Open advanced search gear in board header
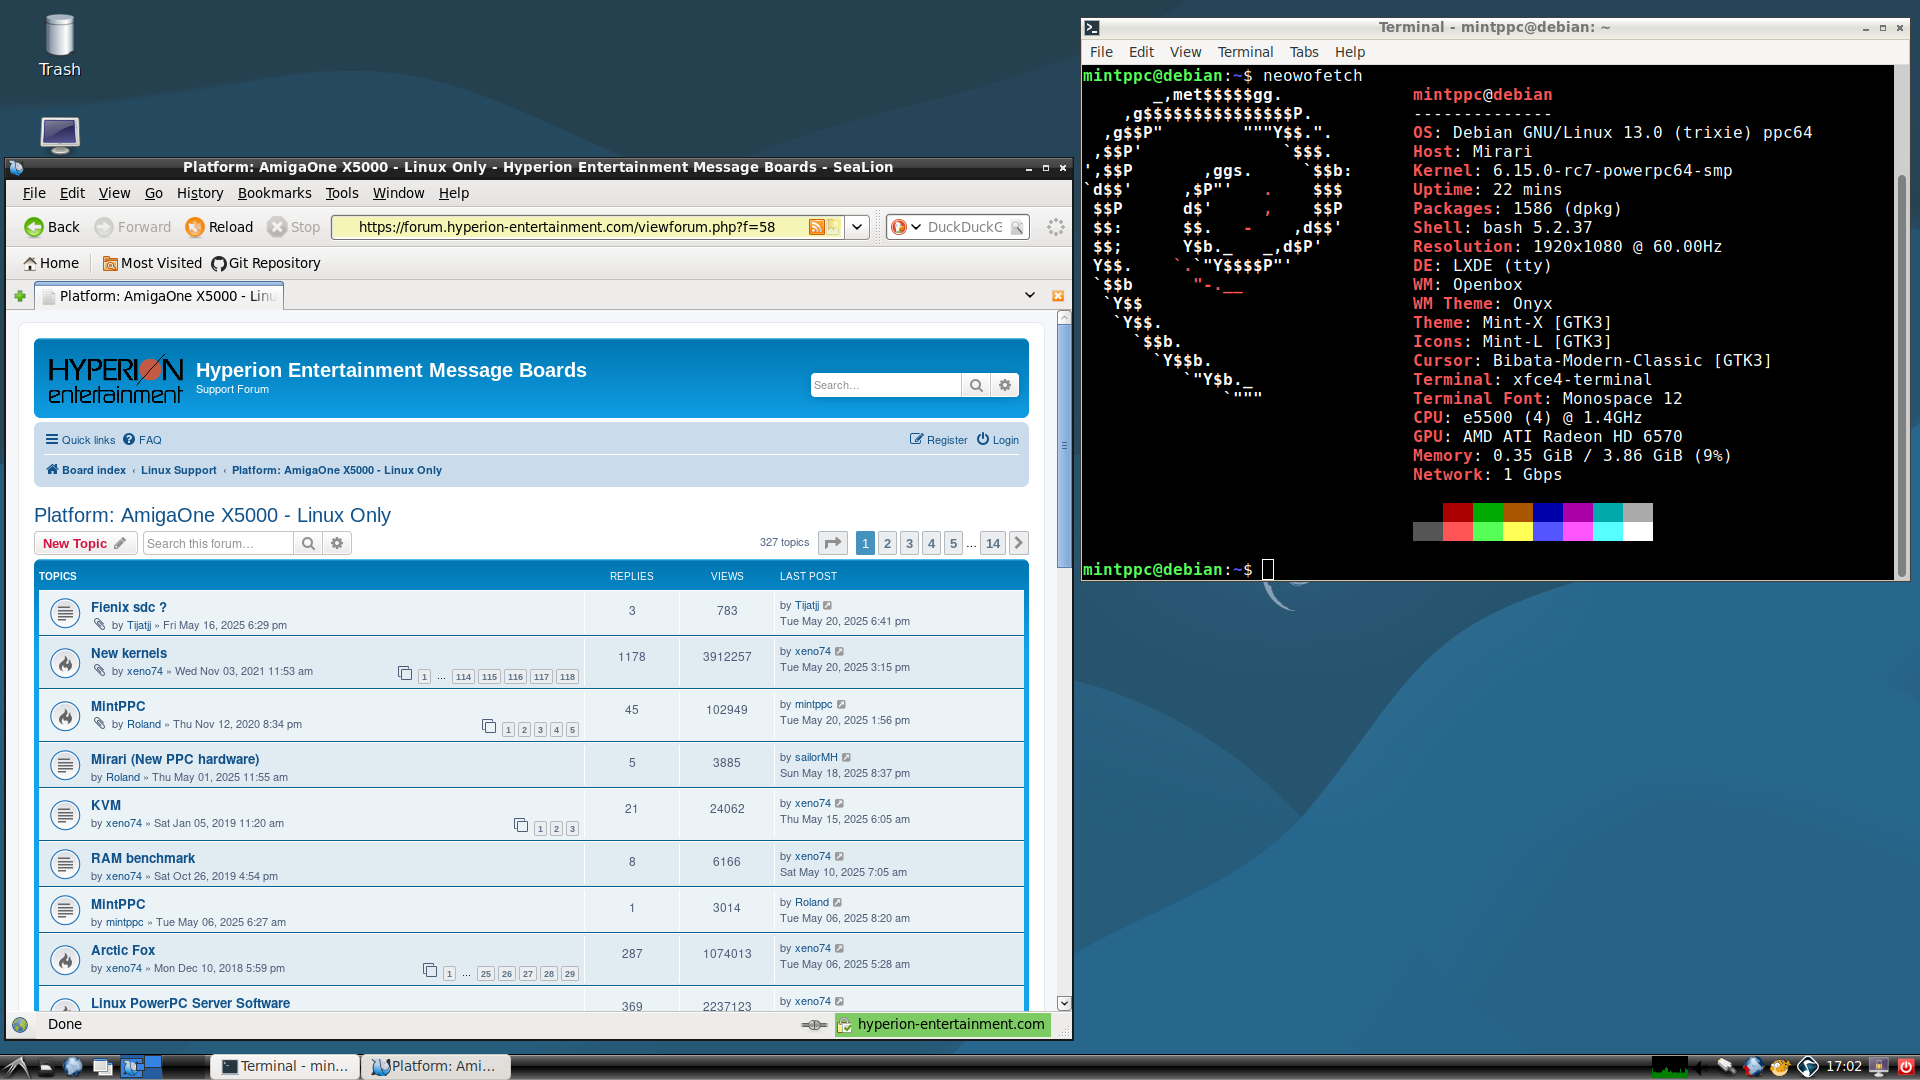Viewport: 1920px width, 1080px height. click(x=1005, y=385)
